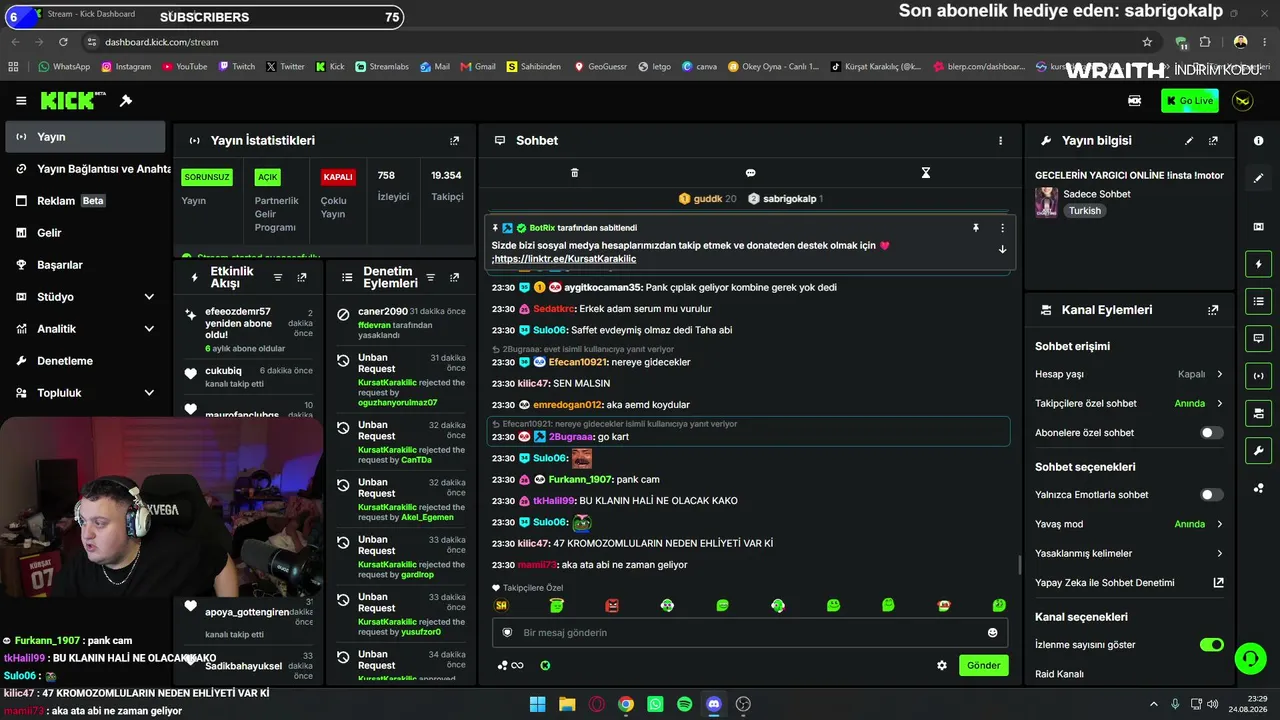Screen dimensions: 1280x720
Task: Open the linktr.ee/KursatKarakilic link
Action: (x=565, y=259)
